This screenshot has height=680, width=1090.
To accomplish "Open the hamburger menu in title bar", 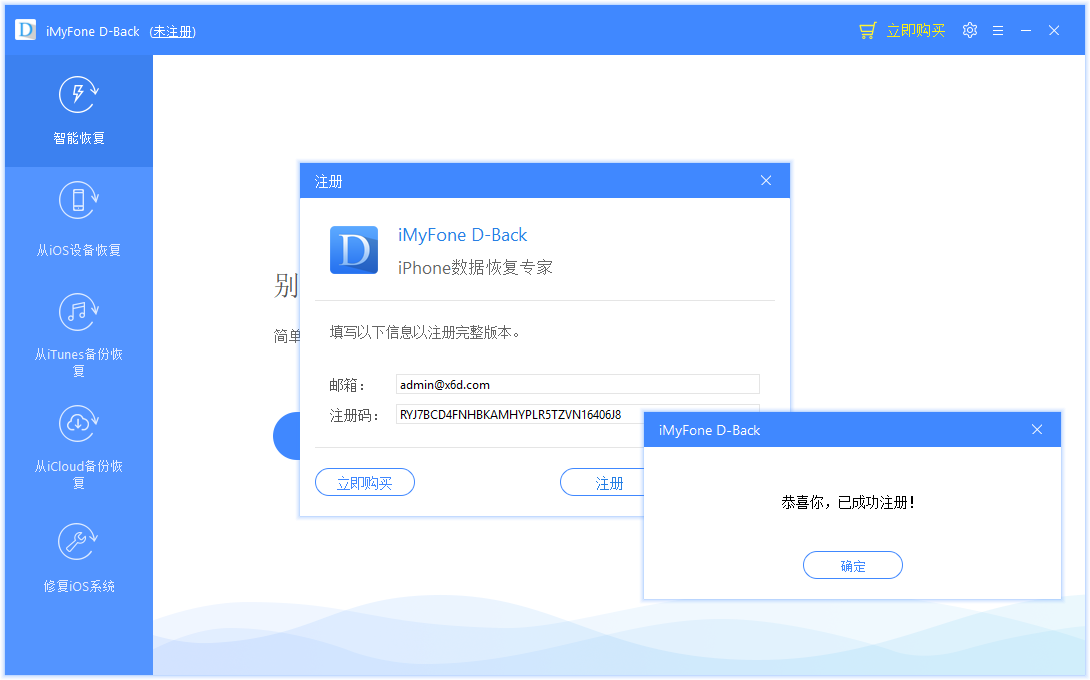I will click(998, 31).
